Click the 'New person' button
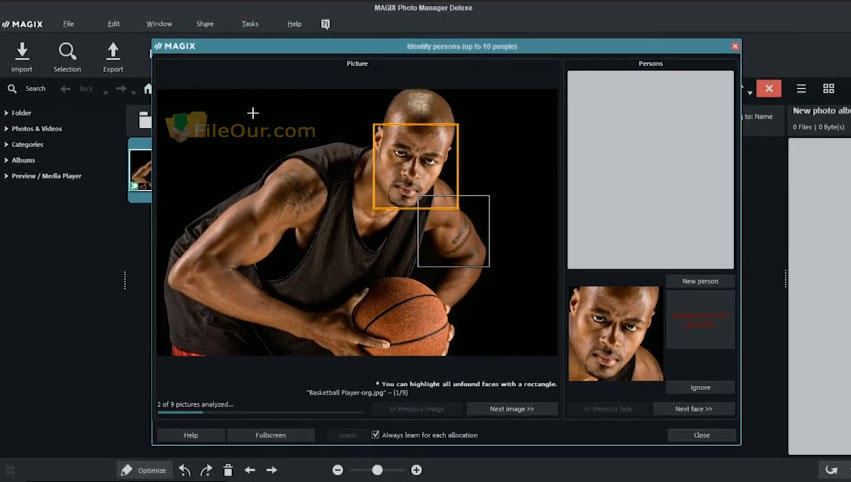 click(700, 281)
